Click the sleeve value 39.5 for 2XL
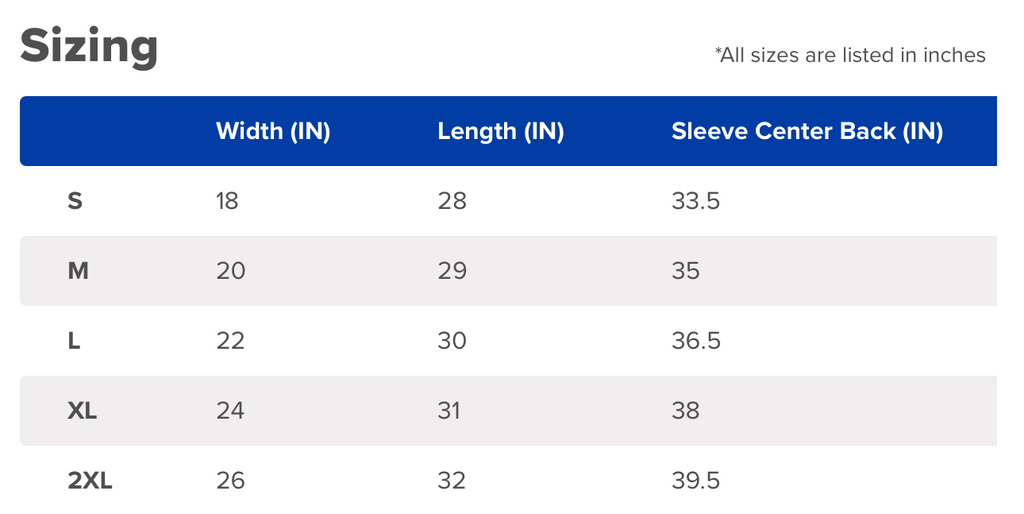Screen dimensions: 1024x514 pyautogui.click(x=696, y=481)
